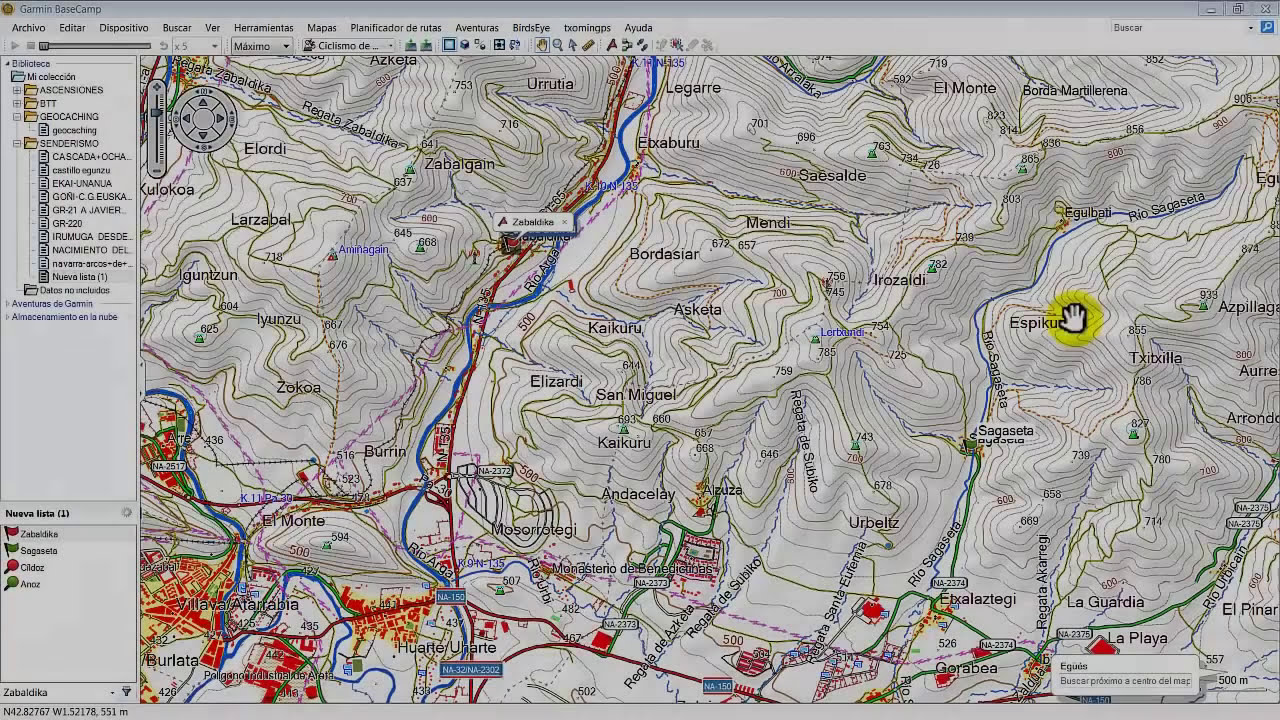Zoom in using plus above zoom slider

[x=156, y=88]
